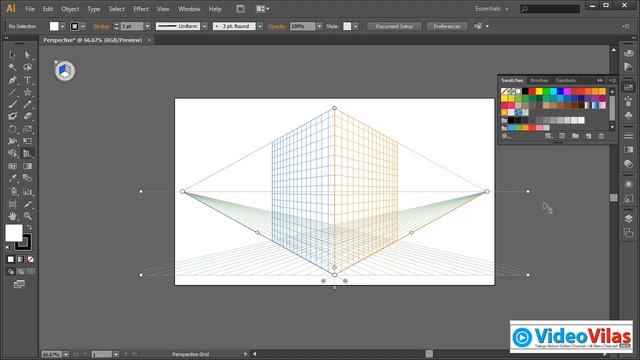Open the Essentials workspace switcher
The height and width of the screenshot is (360, 640).
coord(491,9)
